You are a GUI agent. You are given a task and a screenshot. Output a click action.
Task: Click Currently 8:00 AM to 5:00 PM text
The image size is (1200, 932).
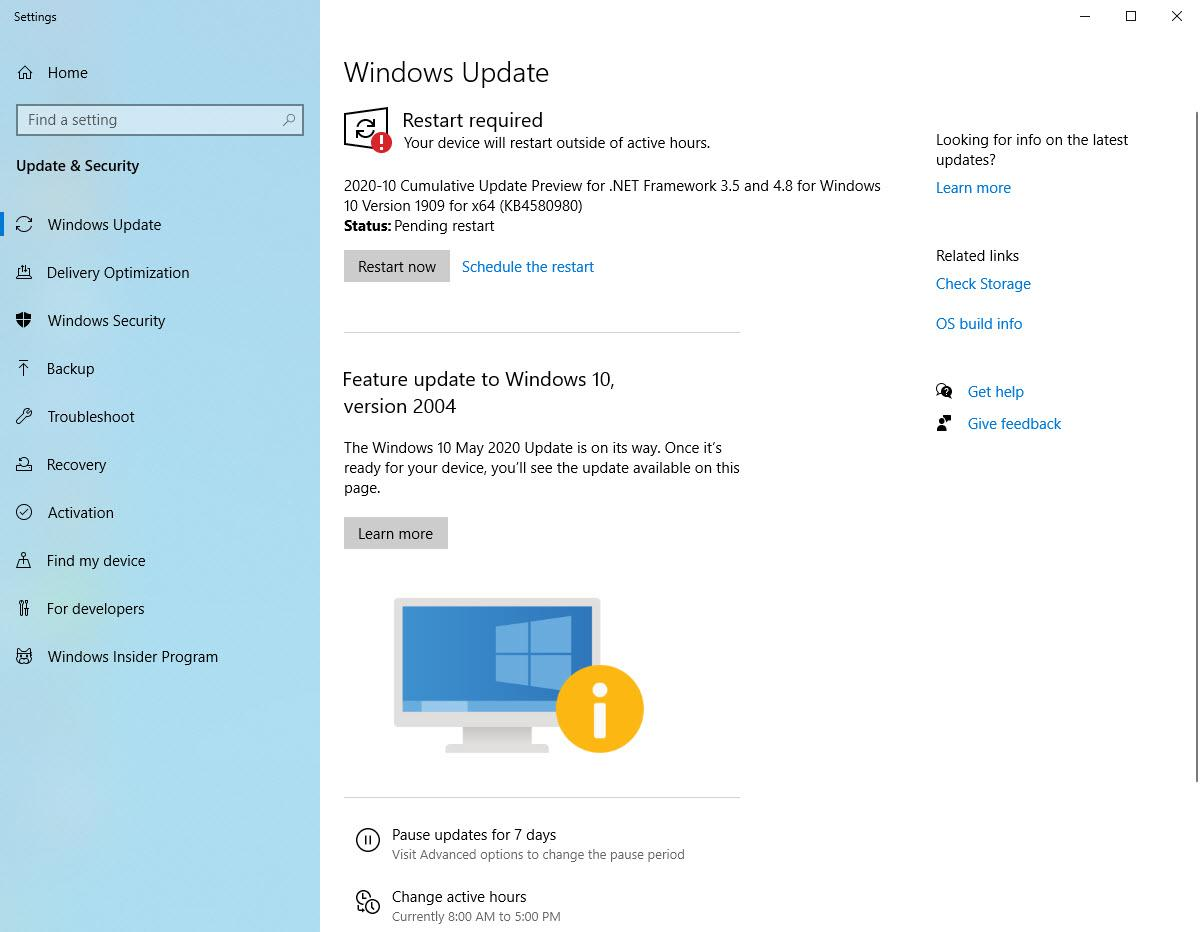476,917
